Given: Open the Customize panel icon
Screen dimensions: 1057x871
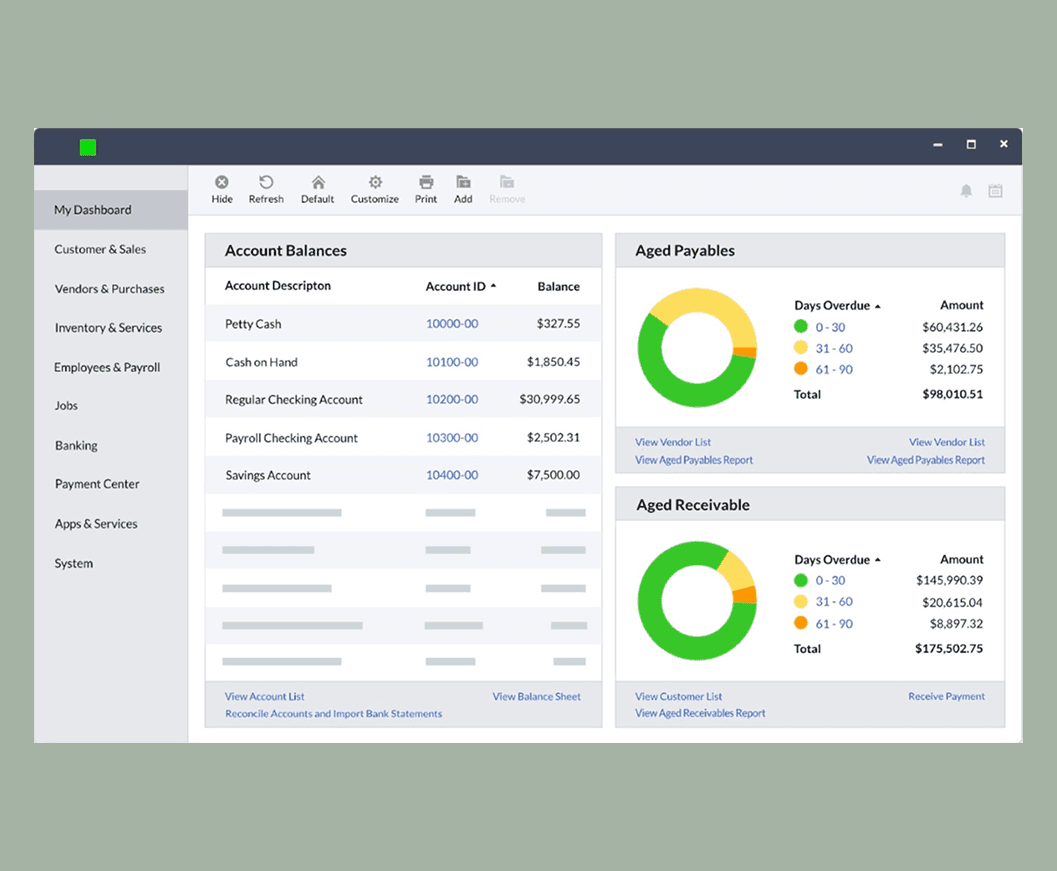Looking at the screenshot, I should [374, 189].
